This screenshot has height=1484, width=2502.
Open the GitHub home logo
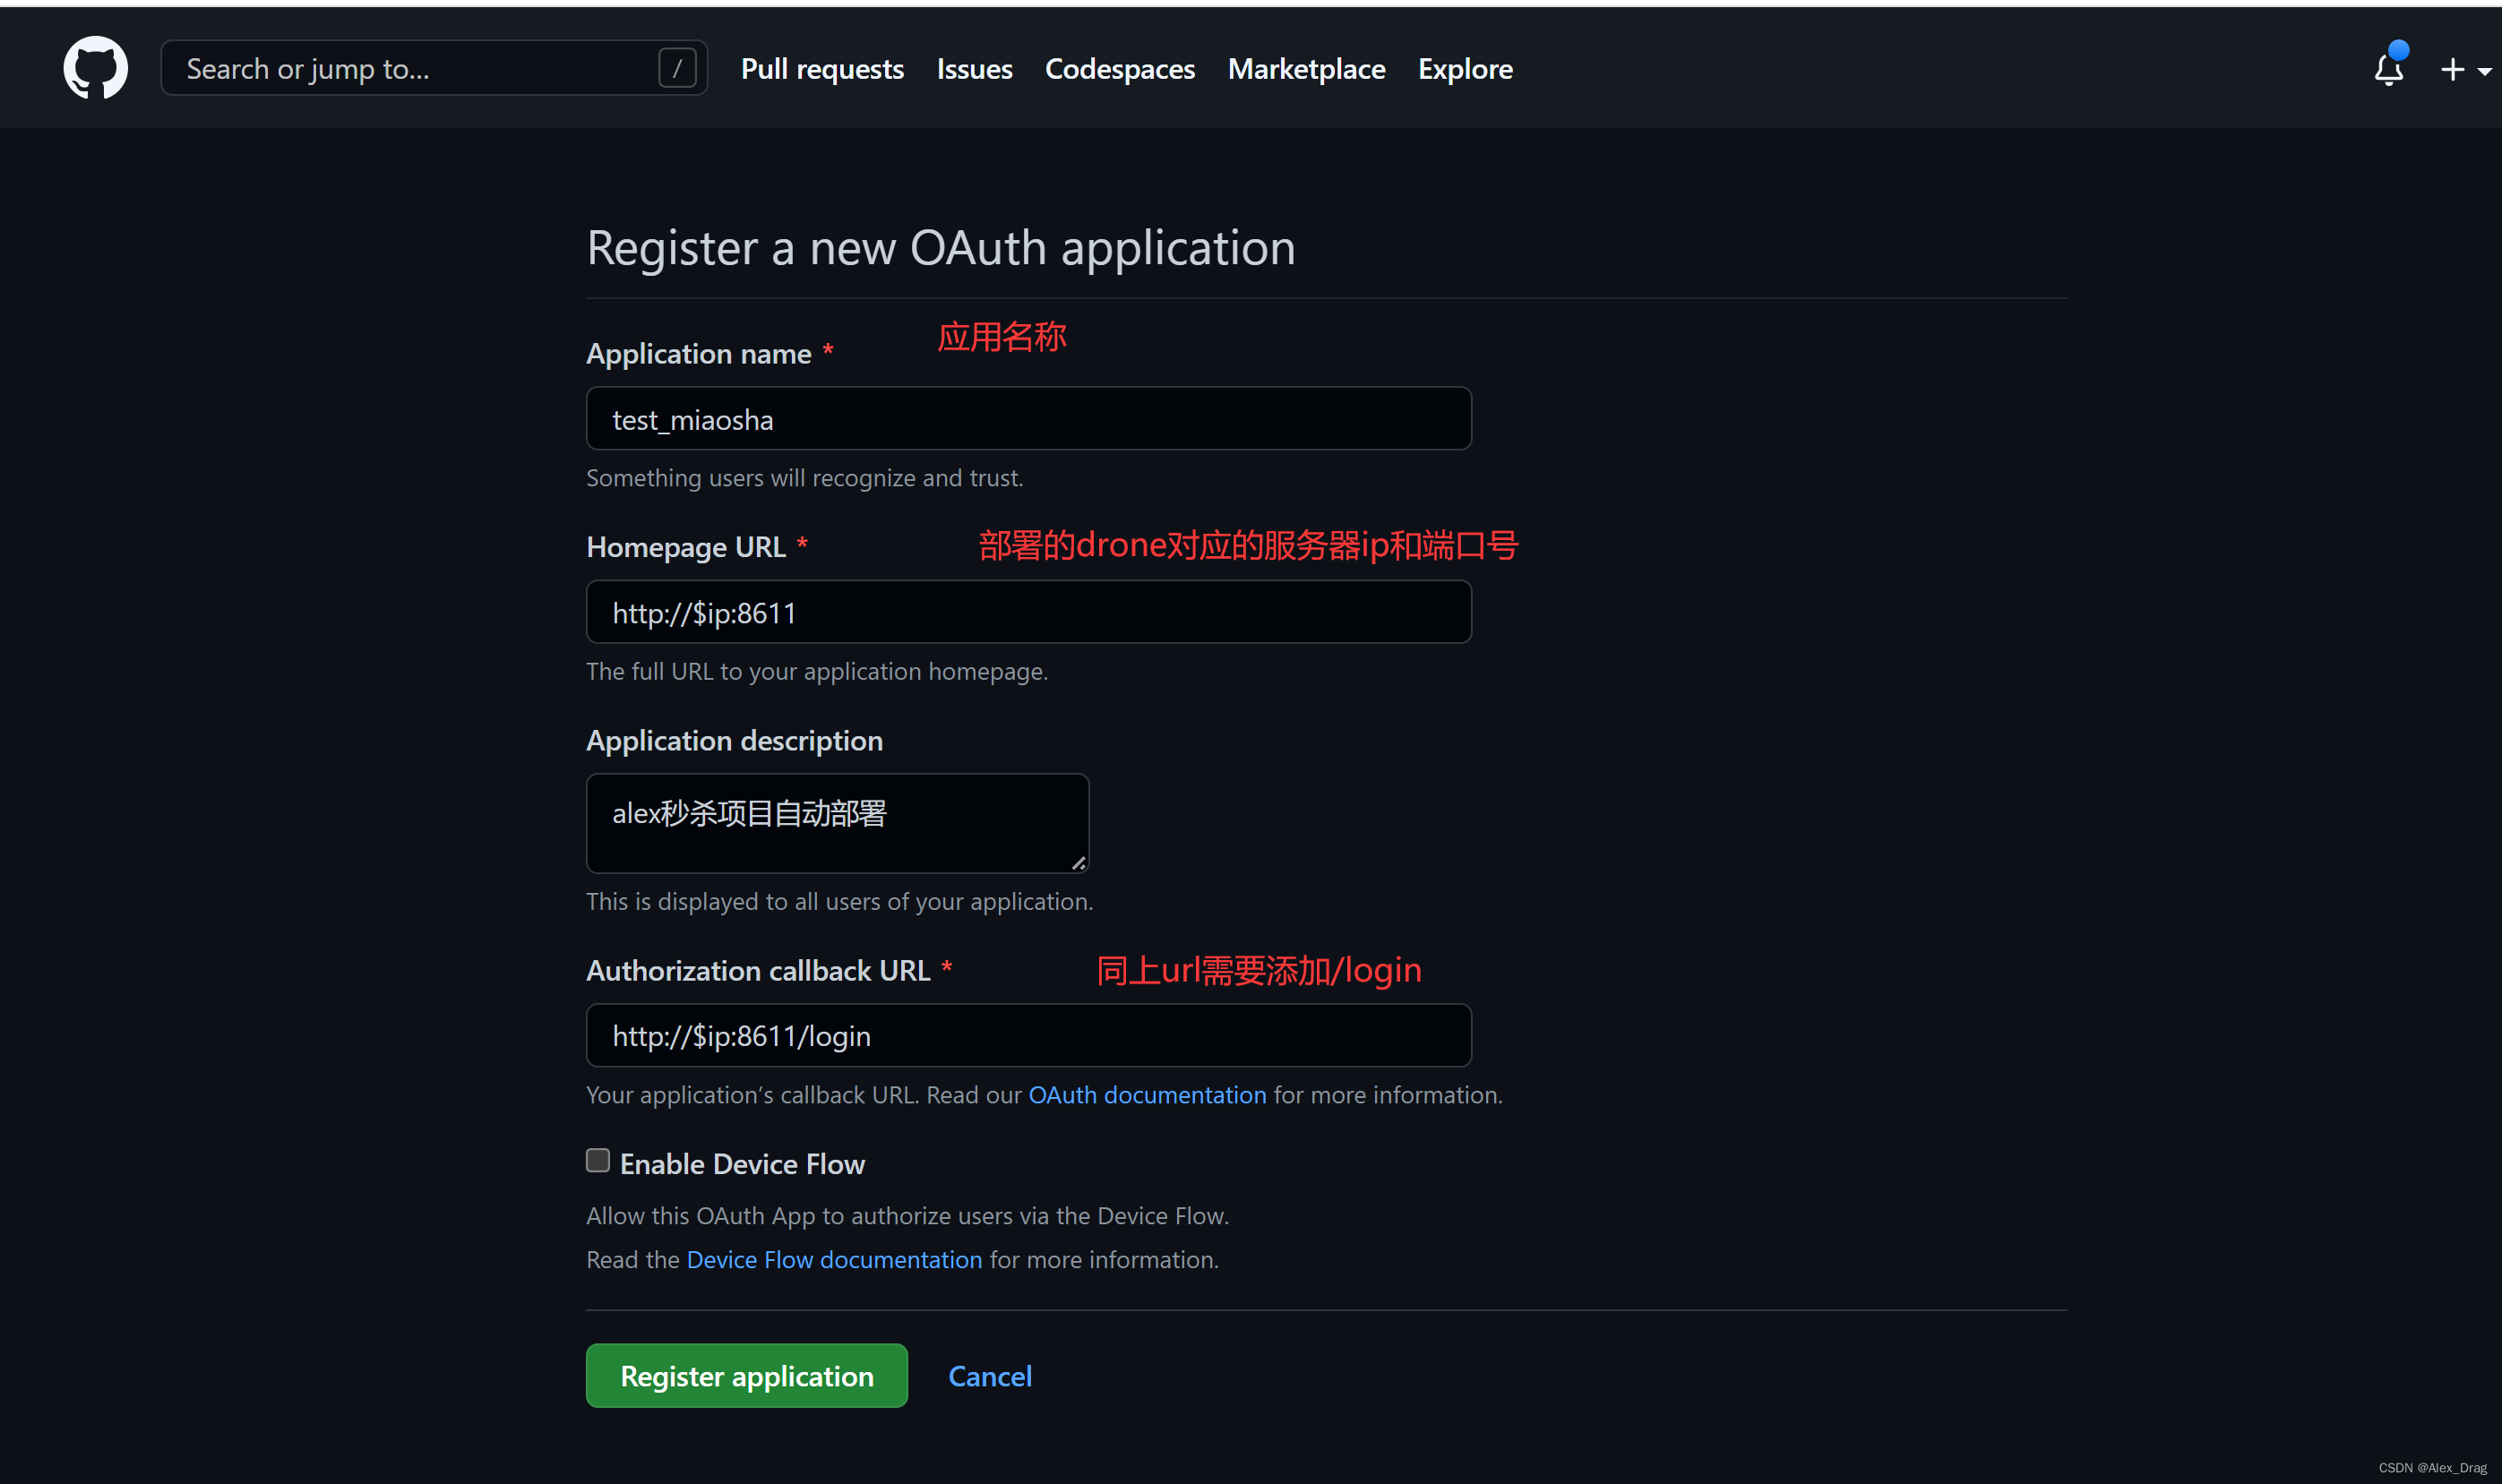[x=95, y=68]
